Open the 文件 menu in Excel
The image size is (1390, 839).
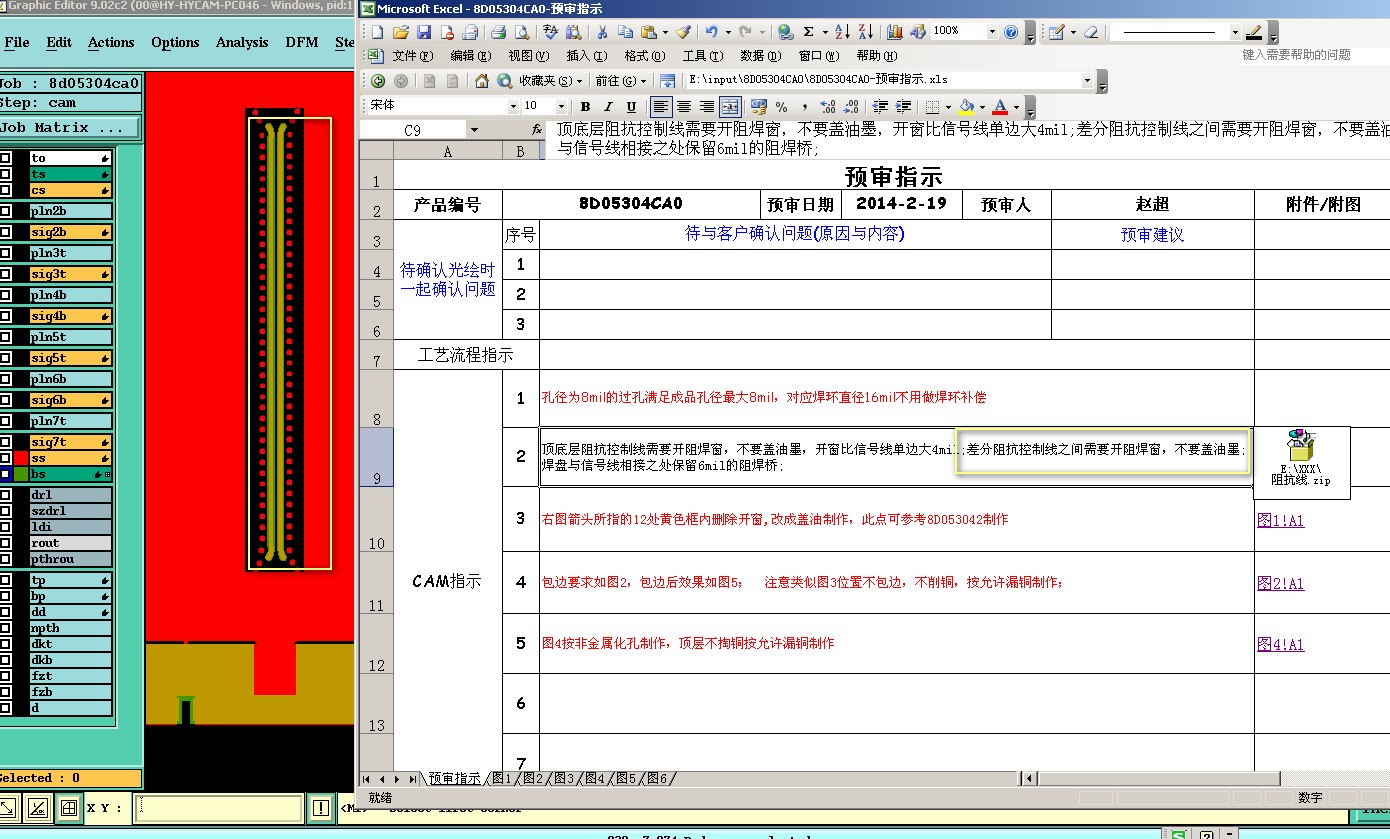(412, 56)
